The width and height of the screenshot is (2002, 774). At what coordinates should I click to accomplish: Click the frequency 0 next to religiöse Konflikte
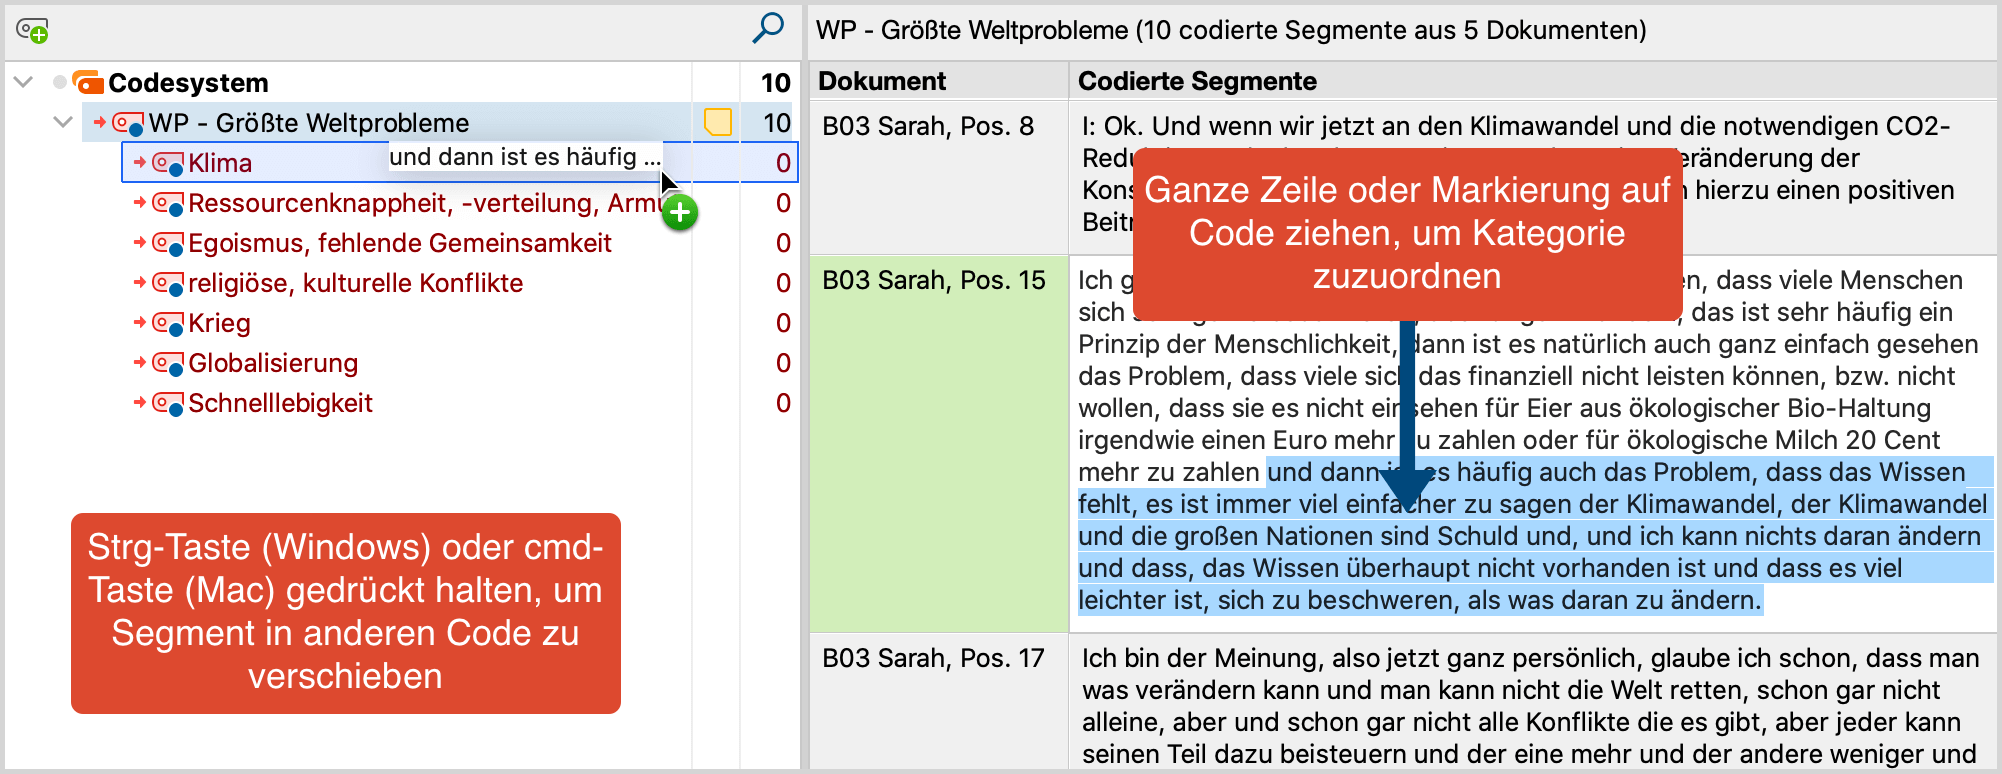[783, 283]
